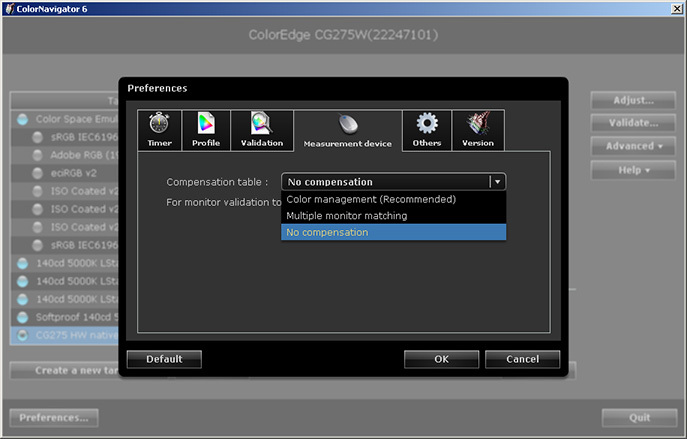Viewport: 687px width, 439px height.
Task: Select No compensation highlighted option
Action: click(393, 232)
